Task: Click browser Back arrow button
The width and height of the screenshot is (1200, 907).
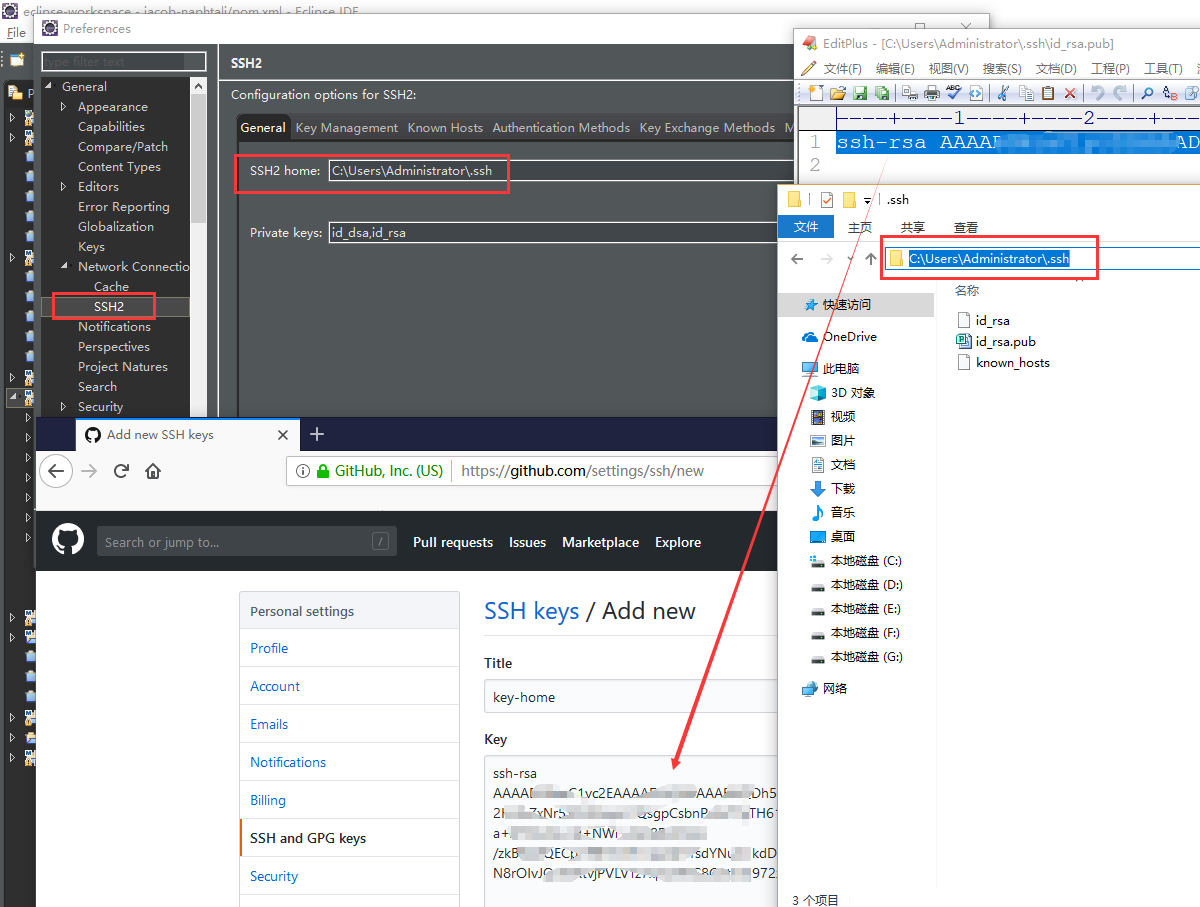Action: point(56,470)
